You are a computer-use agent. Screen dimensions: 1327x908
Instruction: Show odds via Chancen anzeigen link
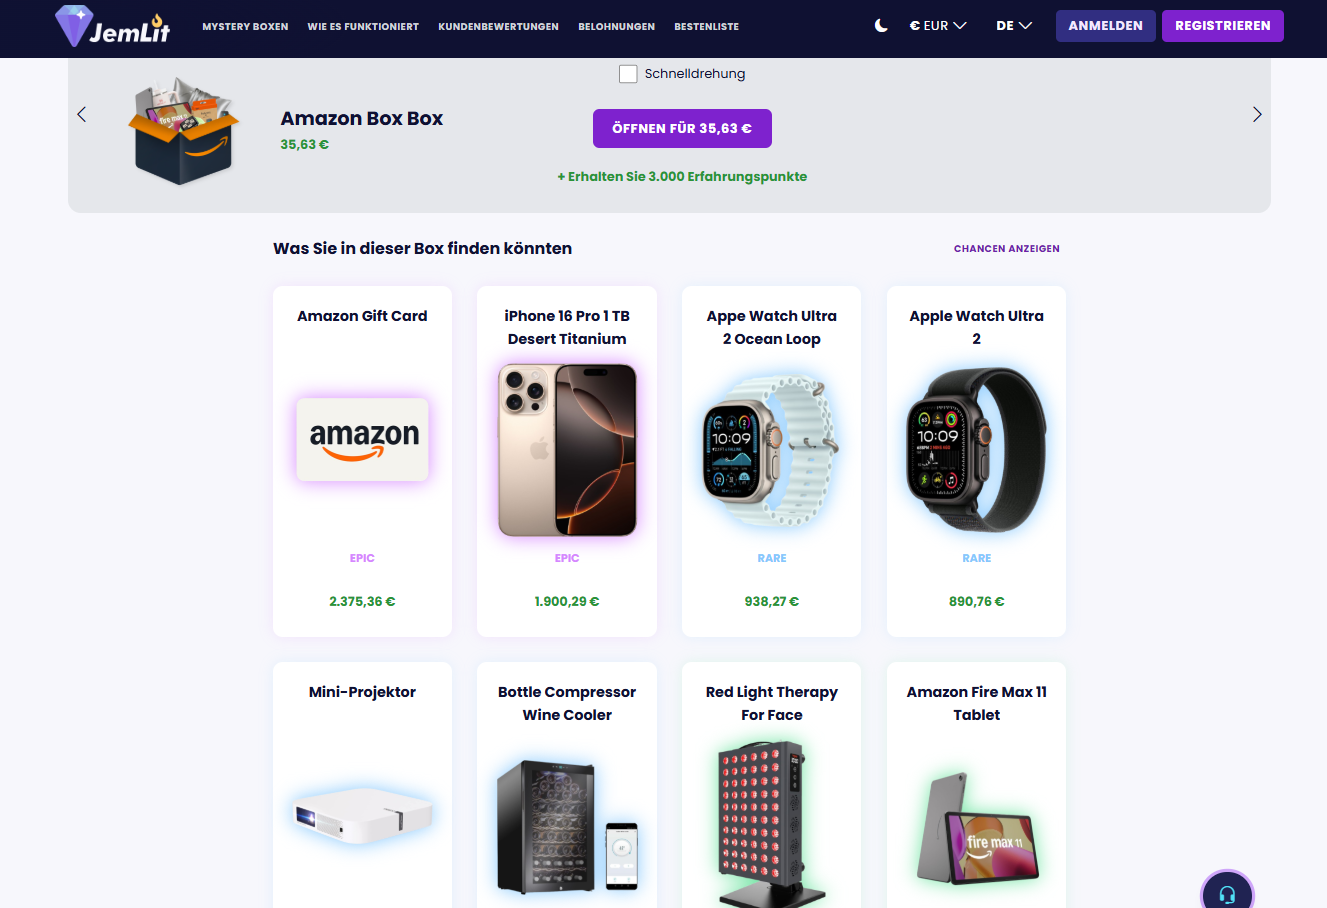[1006, 249]
